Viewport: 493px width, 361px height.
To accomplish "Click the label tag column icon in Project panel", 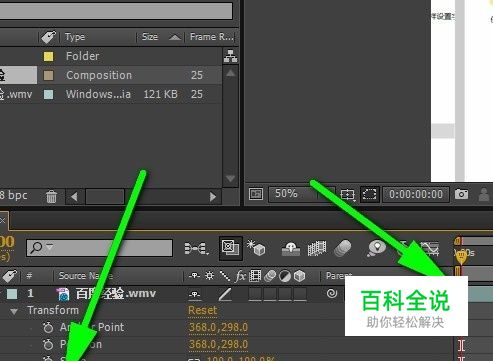I will click(x=49, y=37).
